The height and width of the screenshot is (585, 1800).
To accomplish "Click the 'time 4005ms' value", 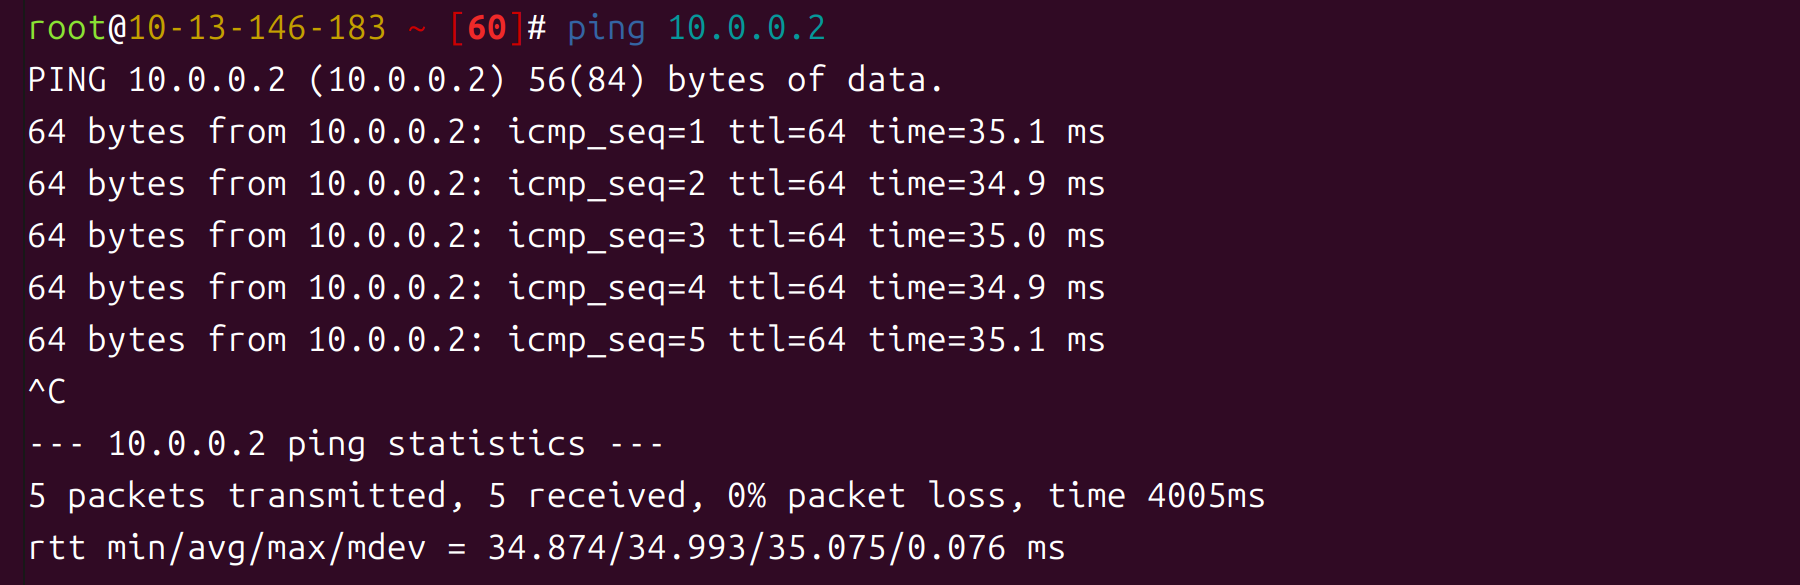I will pos(1156,496).
